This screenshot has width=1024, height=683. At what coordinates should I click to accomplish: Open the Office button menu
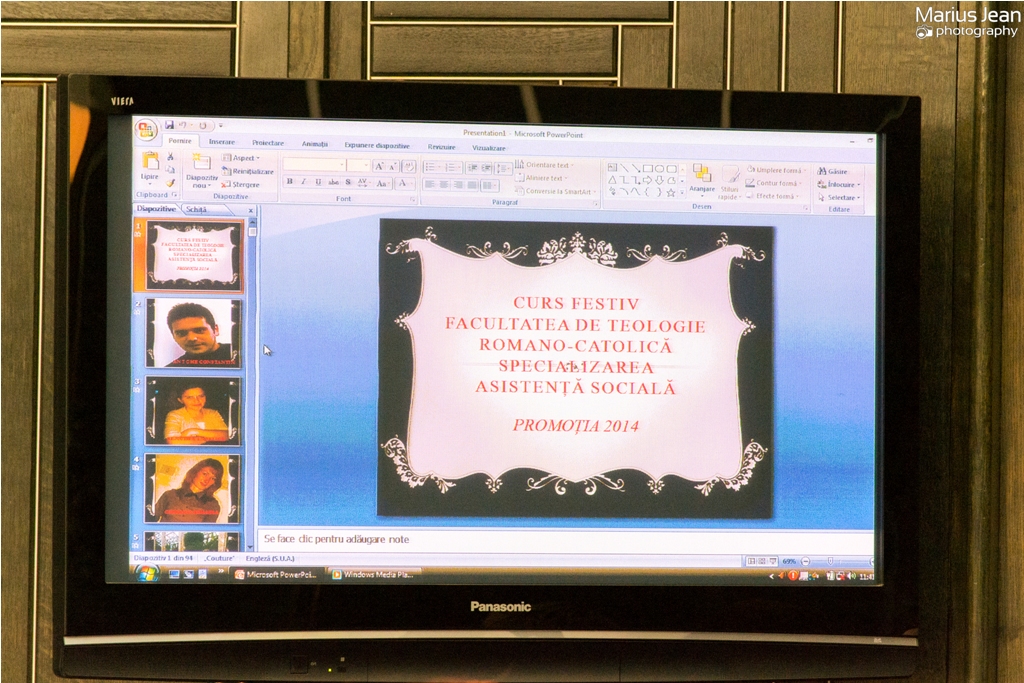coord(146,129)
